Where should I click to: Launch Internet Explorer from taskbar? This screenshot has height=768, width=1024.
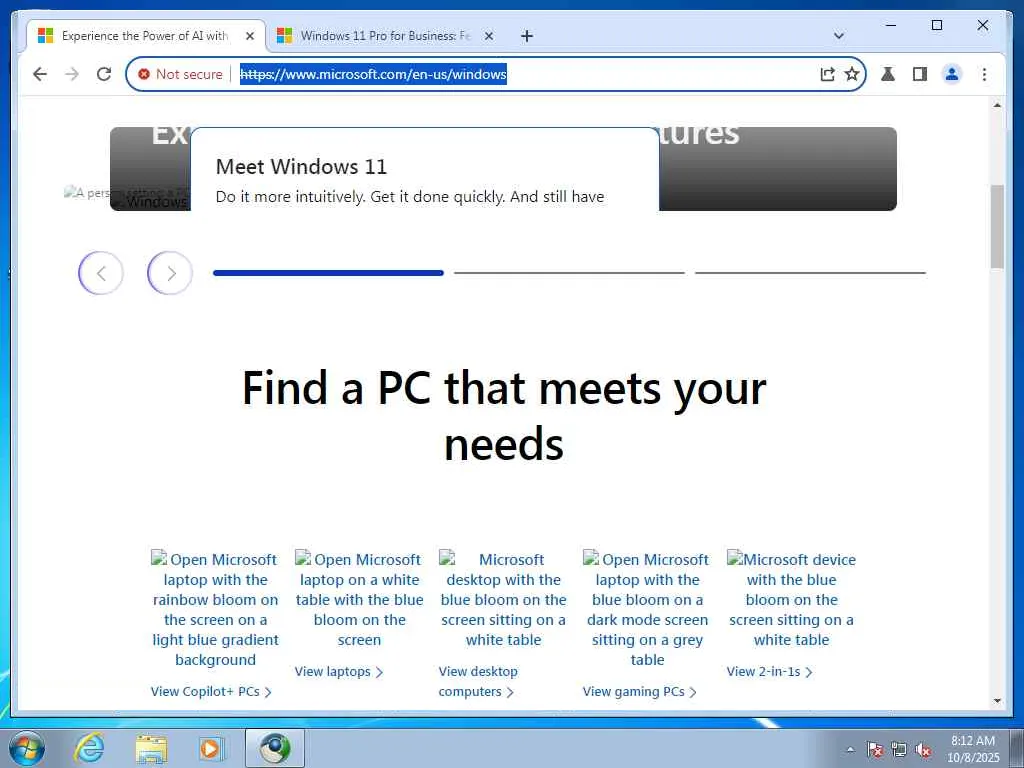pos(89,748)
